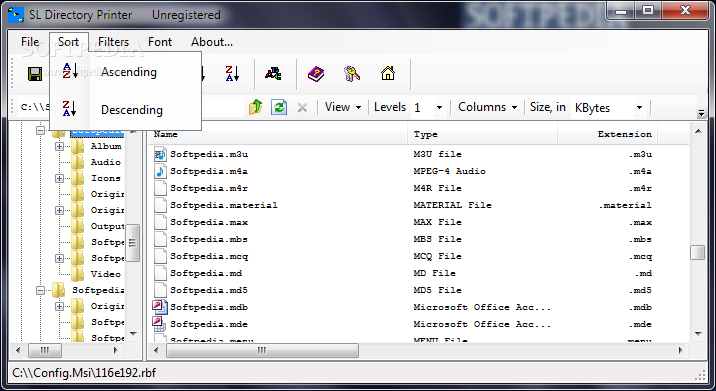716x391 pixels.
Task: Click the tree panel horizontal scrollbar thumb
Action: click(44, 351)
